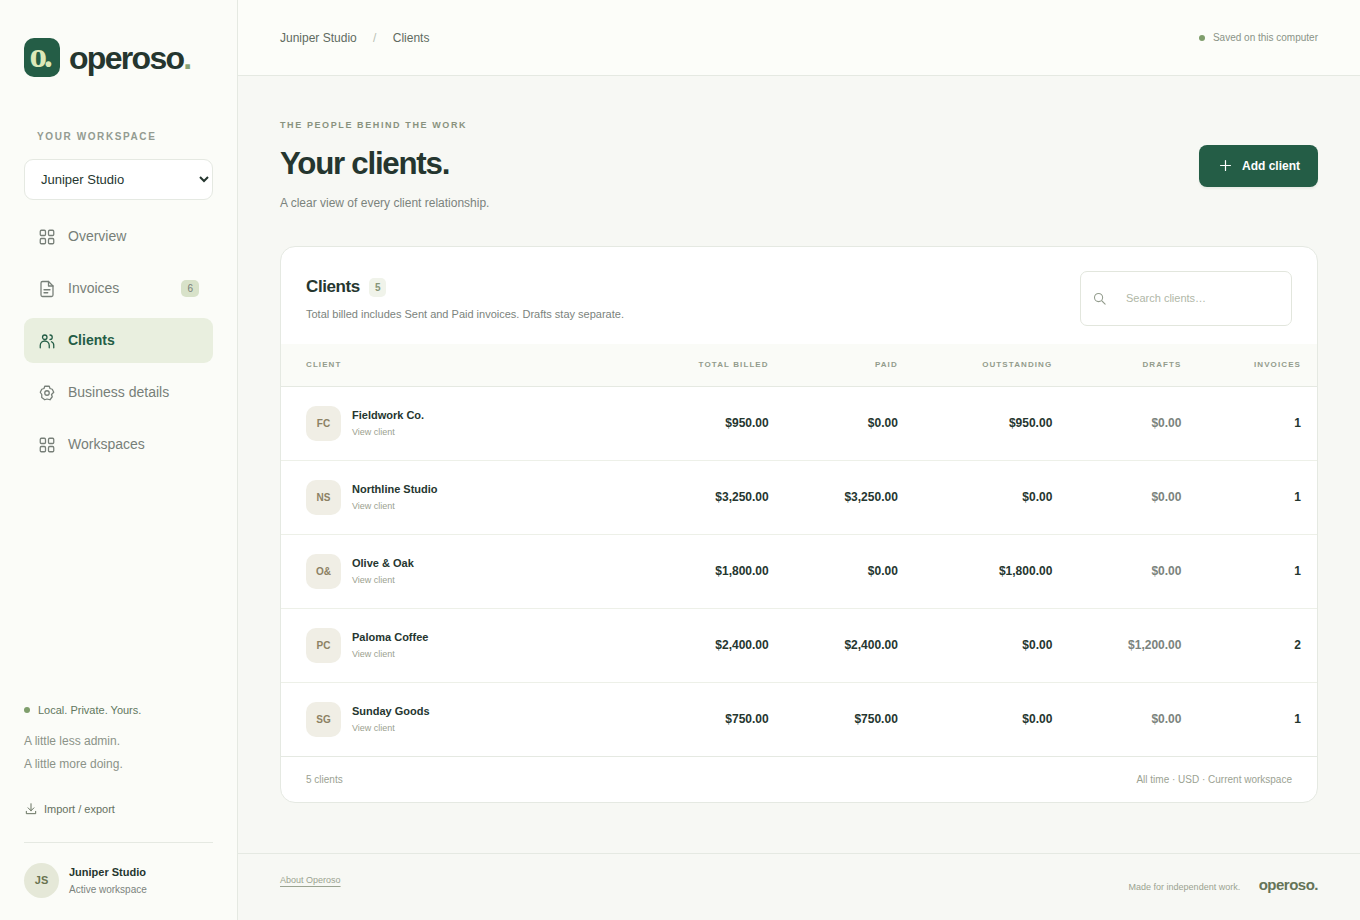This screenshot has height=920, width=1360.
Task: Open the About Operoso link
Action: 310,880
